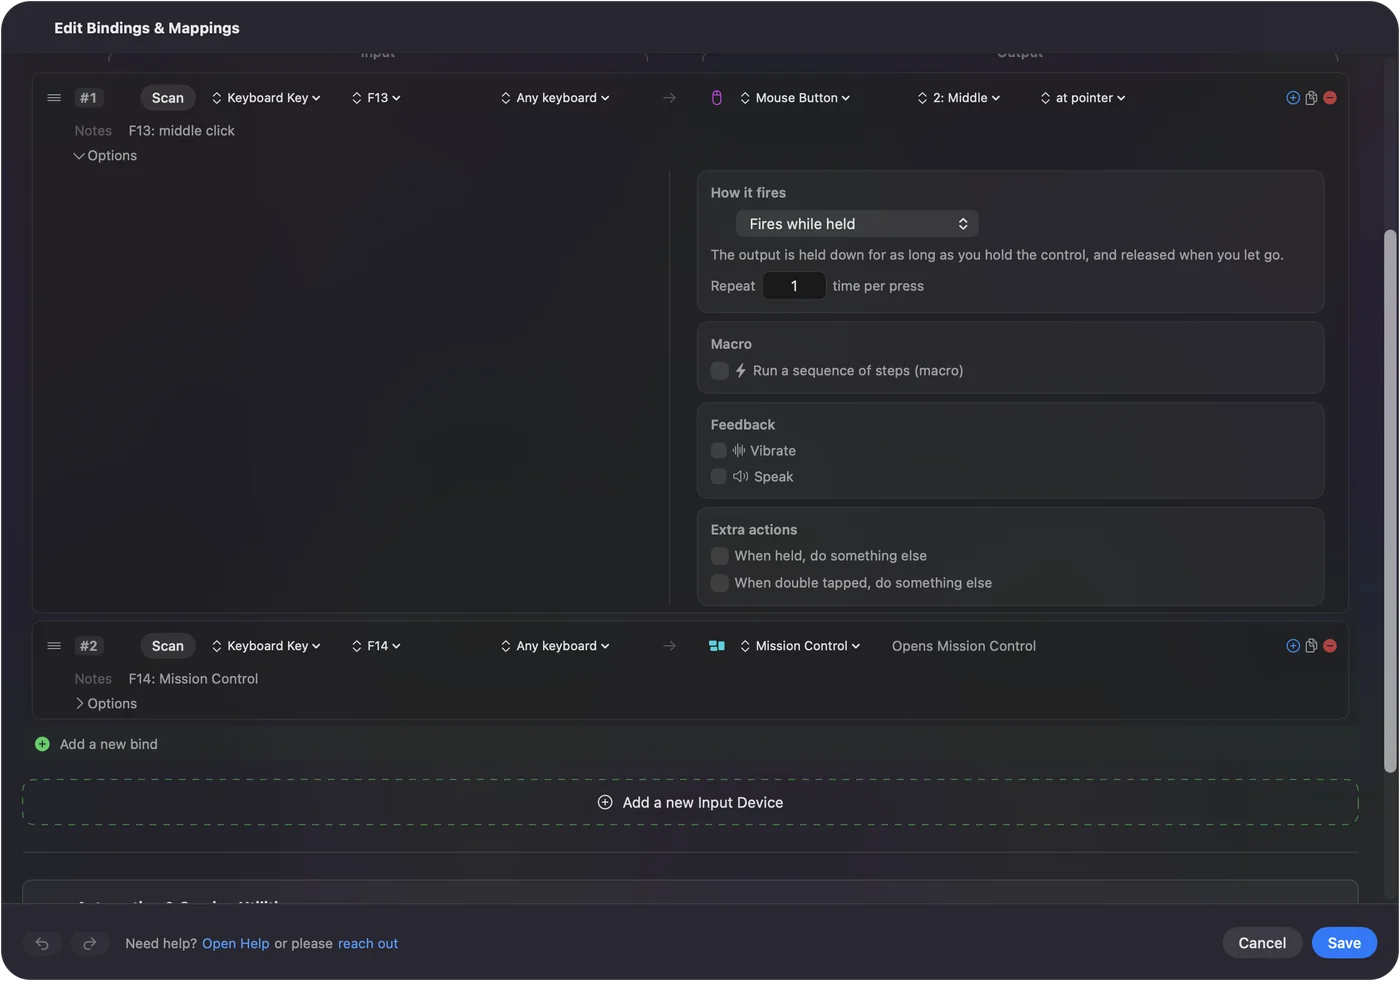
Task: Click the 'reach out' link
Action: click(368, 944)
